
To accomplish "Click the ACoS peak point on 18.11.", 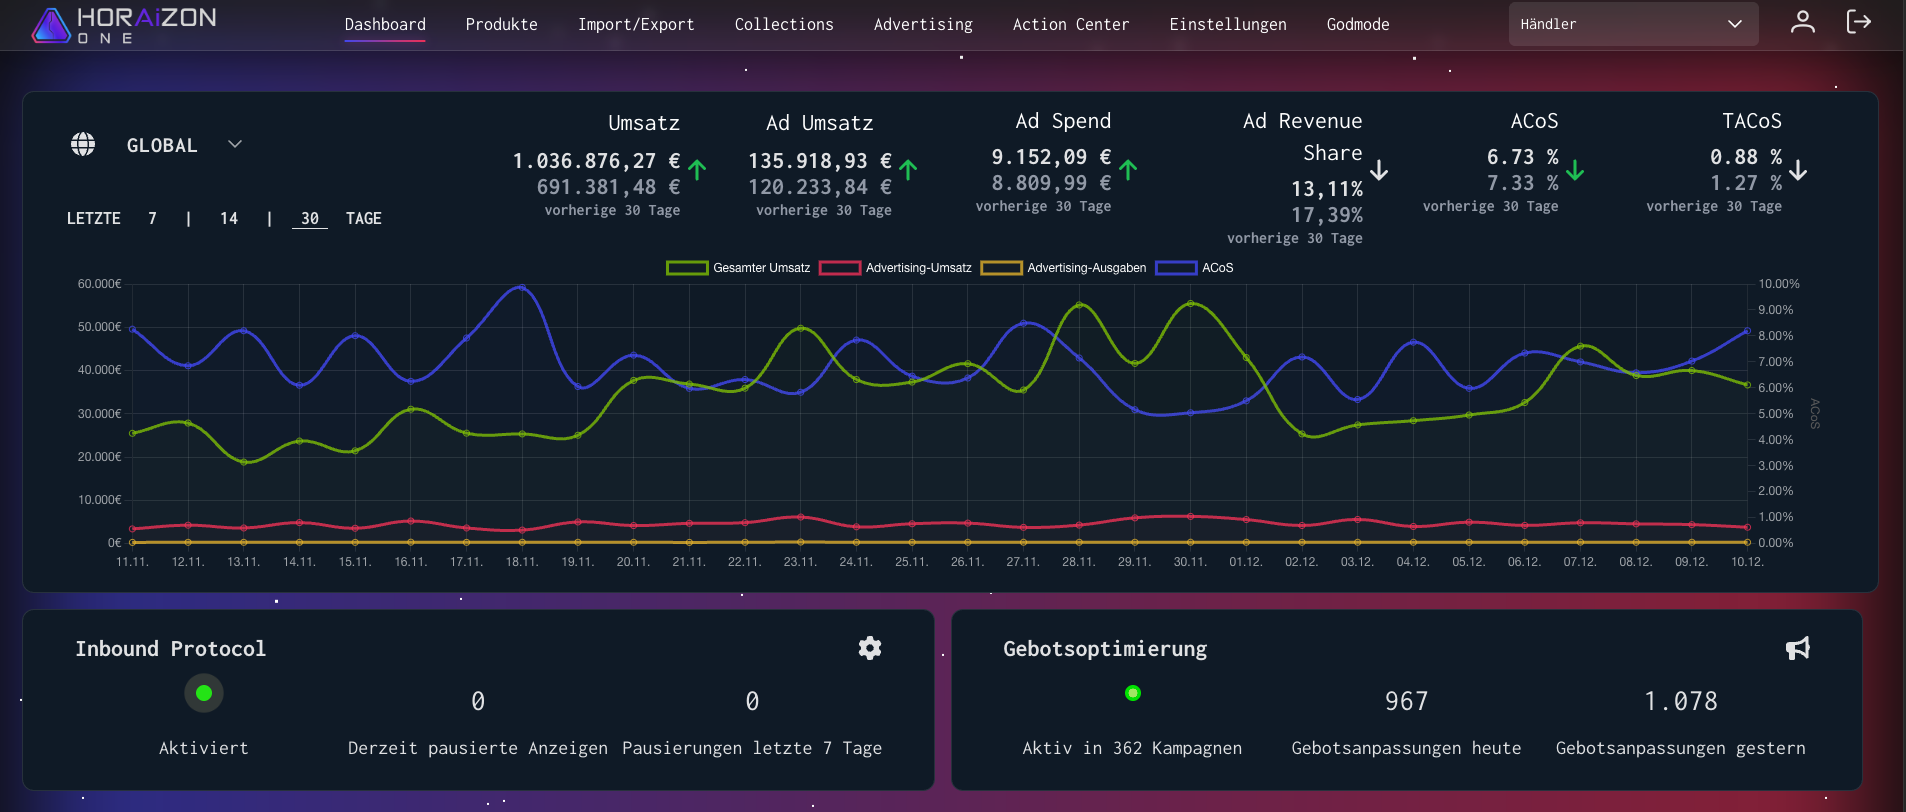I will (x=521, y=288).
